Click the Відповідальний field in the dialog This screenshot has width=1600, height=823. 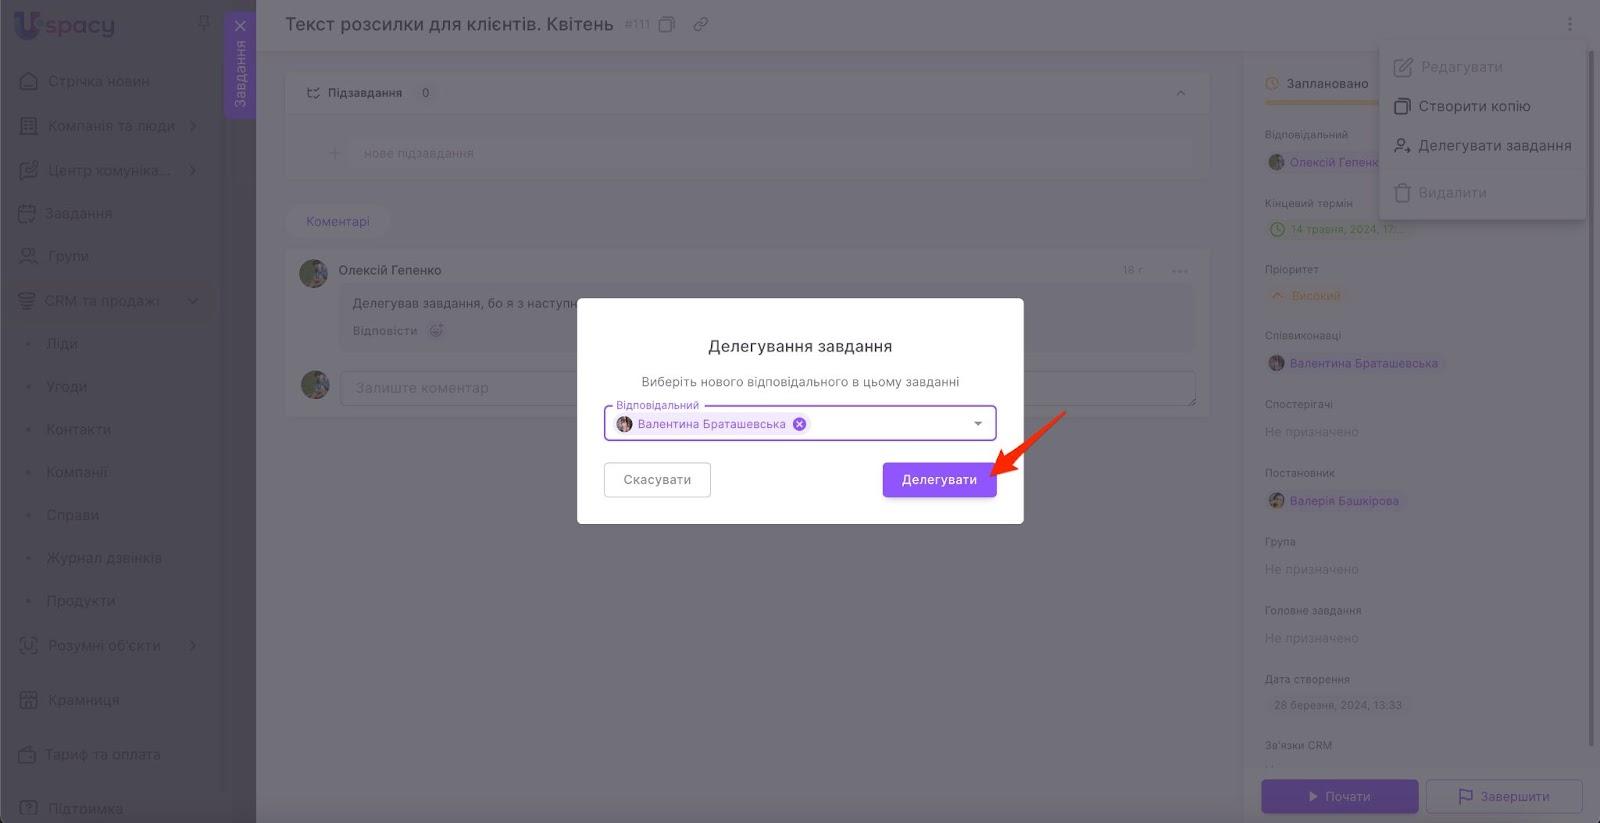coord(800,424)
